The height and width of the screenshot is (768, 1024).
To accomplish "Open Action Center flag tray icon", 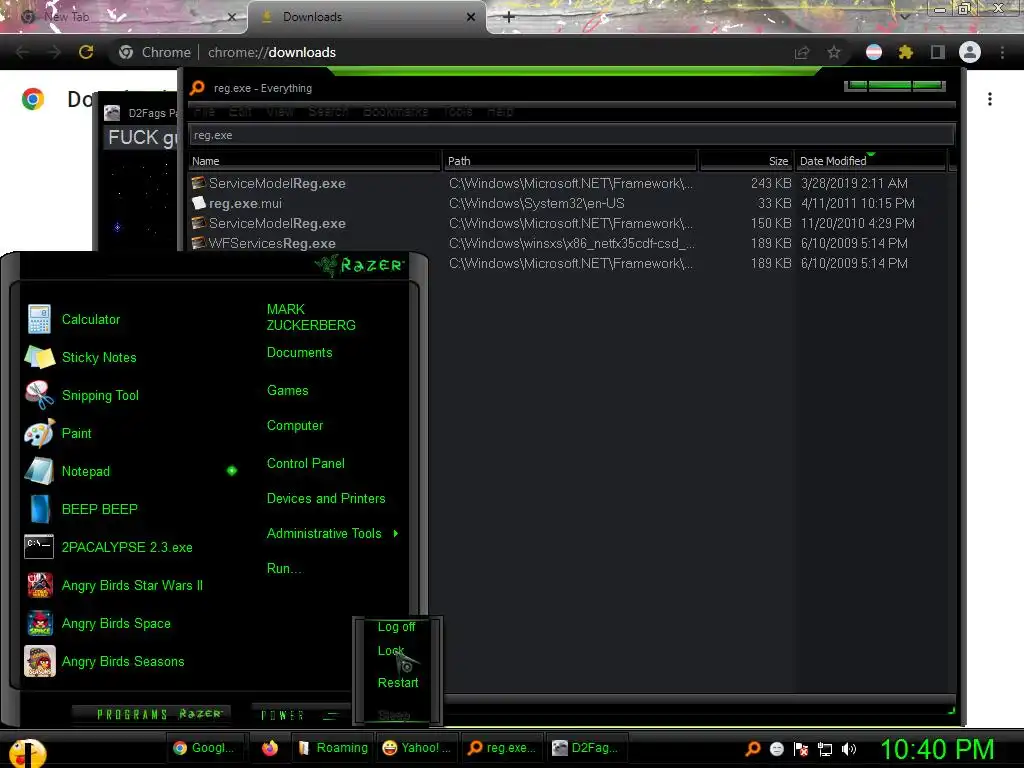I will [x=801, y=749].
